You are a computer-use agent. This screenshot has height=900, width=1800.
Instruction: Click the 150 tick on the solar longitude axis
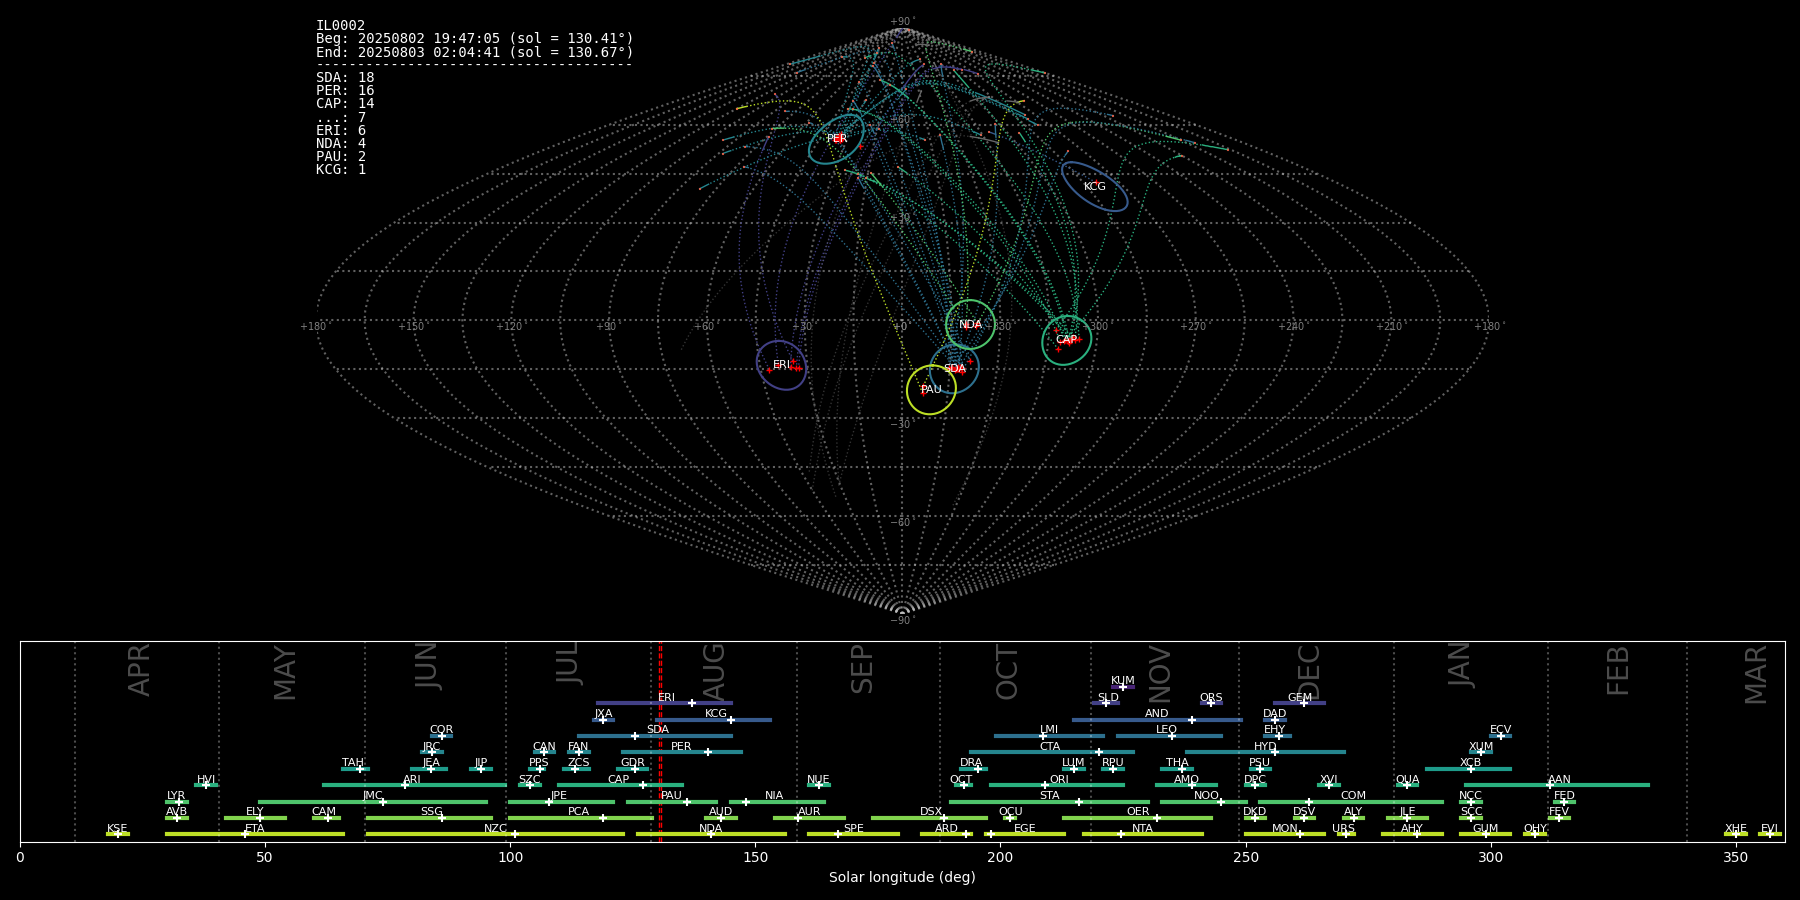755,857
